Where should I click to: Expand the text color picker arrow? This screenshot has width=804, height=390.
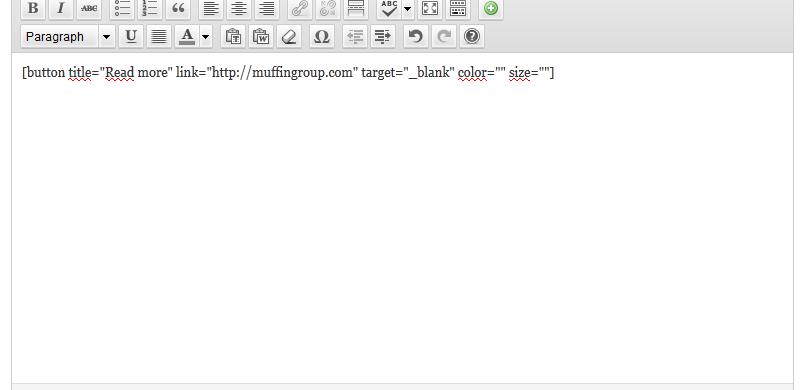coord(206,36)
